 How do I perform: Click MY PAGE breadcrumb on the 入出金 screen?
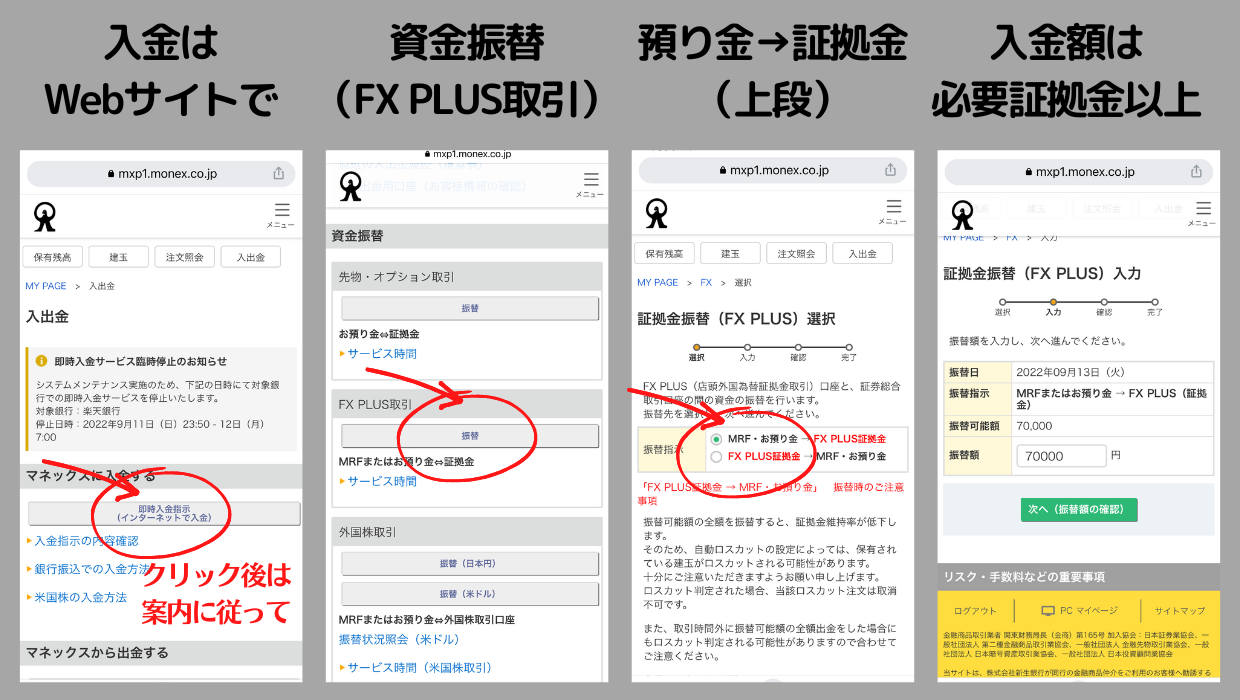point(46,286)
